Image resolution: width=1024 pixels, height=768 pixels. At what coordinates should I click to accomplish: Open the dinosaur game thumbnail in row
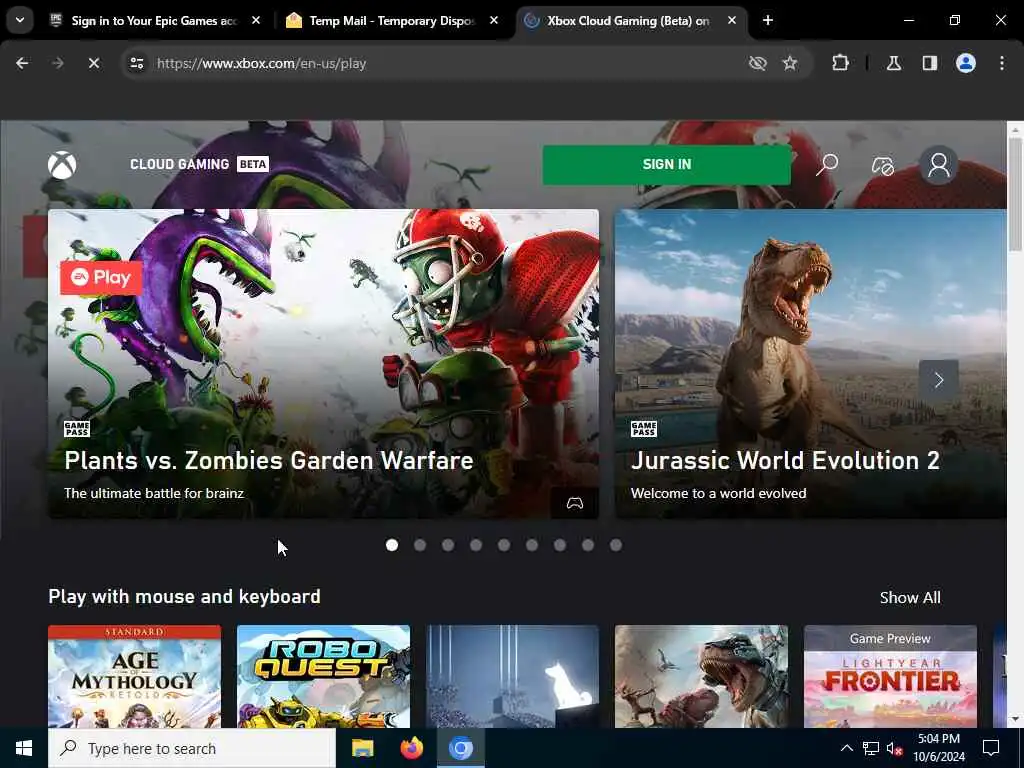click(701, 677)
